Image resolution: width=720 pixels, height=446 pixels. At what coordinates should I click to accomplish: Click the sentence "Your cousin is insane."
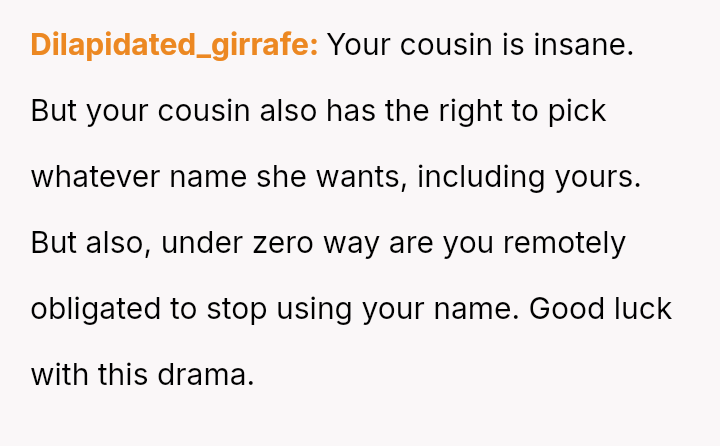(480, 45)
